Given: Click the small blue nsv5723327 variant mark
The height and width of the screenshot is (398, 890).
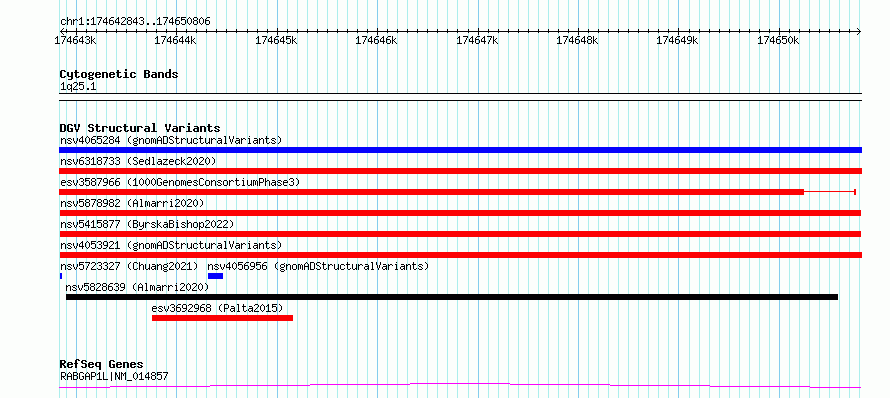Looking at the screenshot, I should pyautogui.click(x=61, y=276).
